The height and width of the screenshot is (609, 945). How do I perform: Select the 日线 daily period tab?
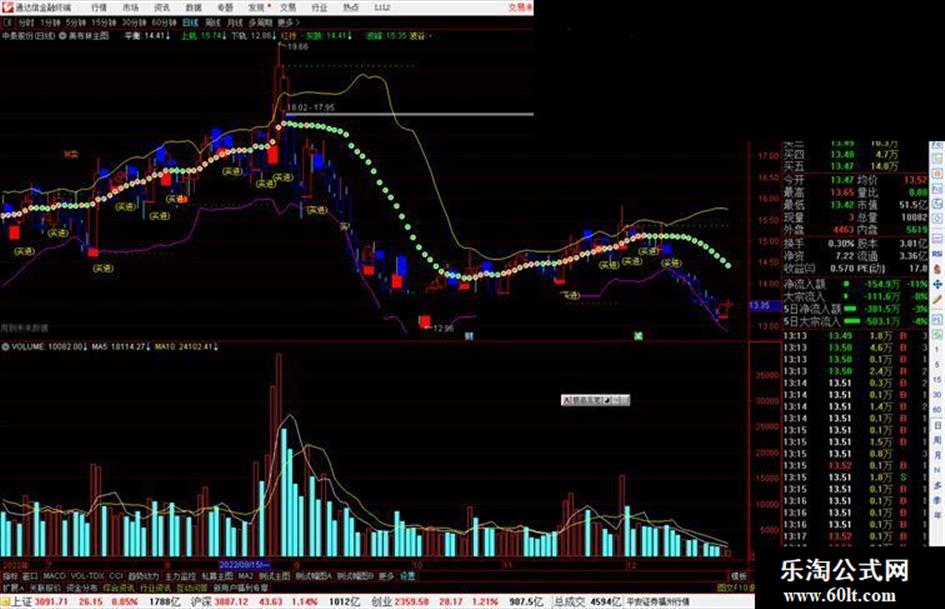(190, 22)
